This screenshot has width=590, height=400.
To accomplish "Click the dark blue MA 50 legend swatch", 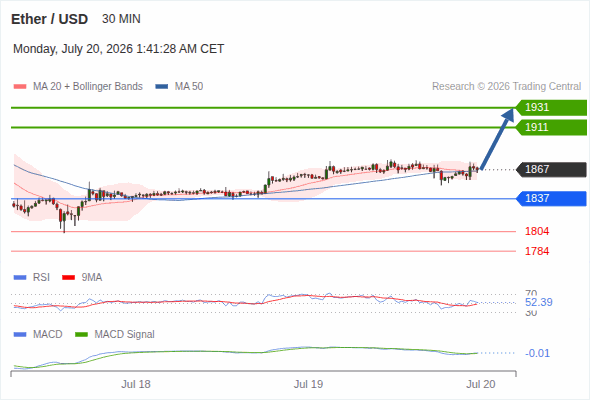I will [162, 87].
